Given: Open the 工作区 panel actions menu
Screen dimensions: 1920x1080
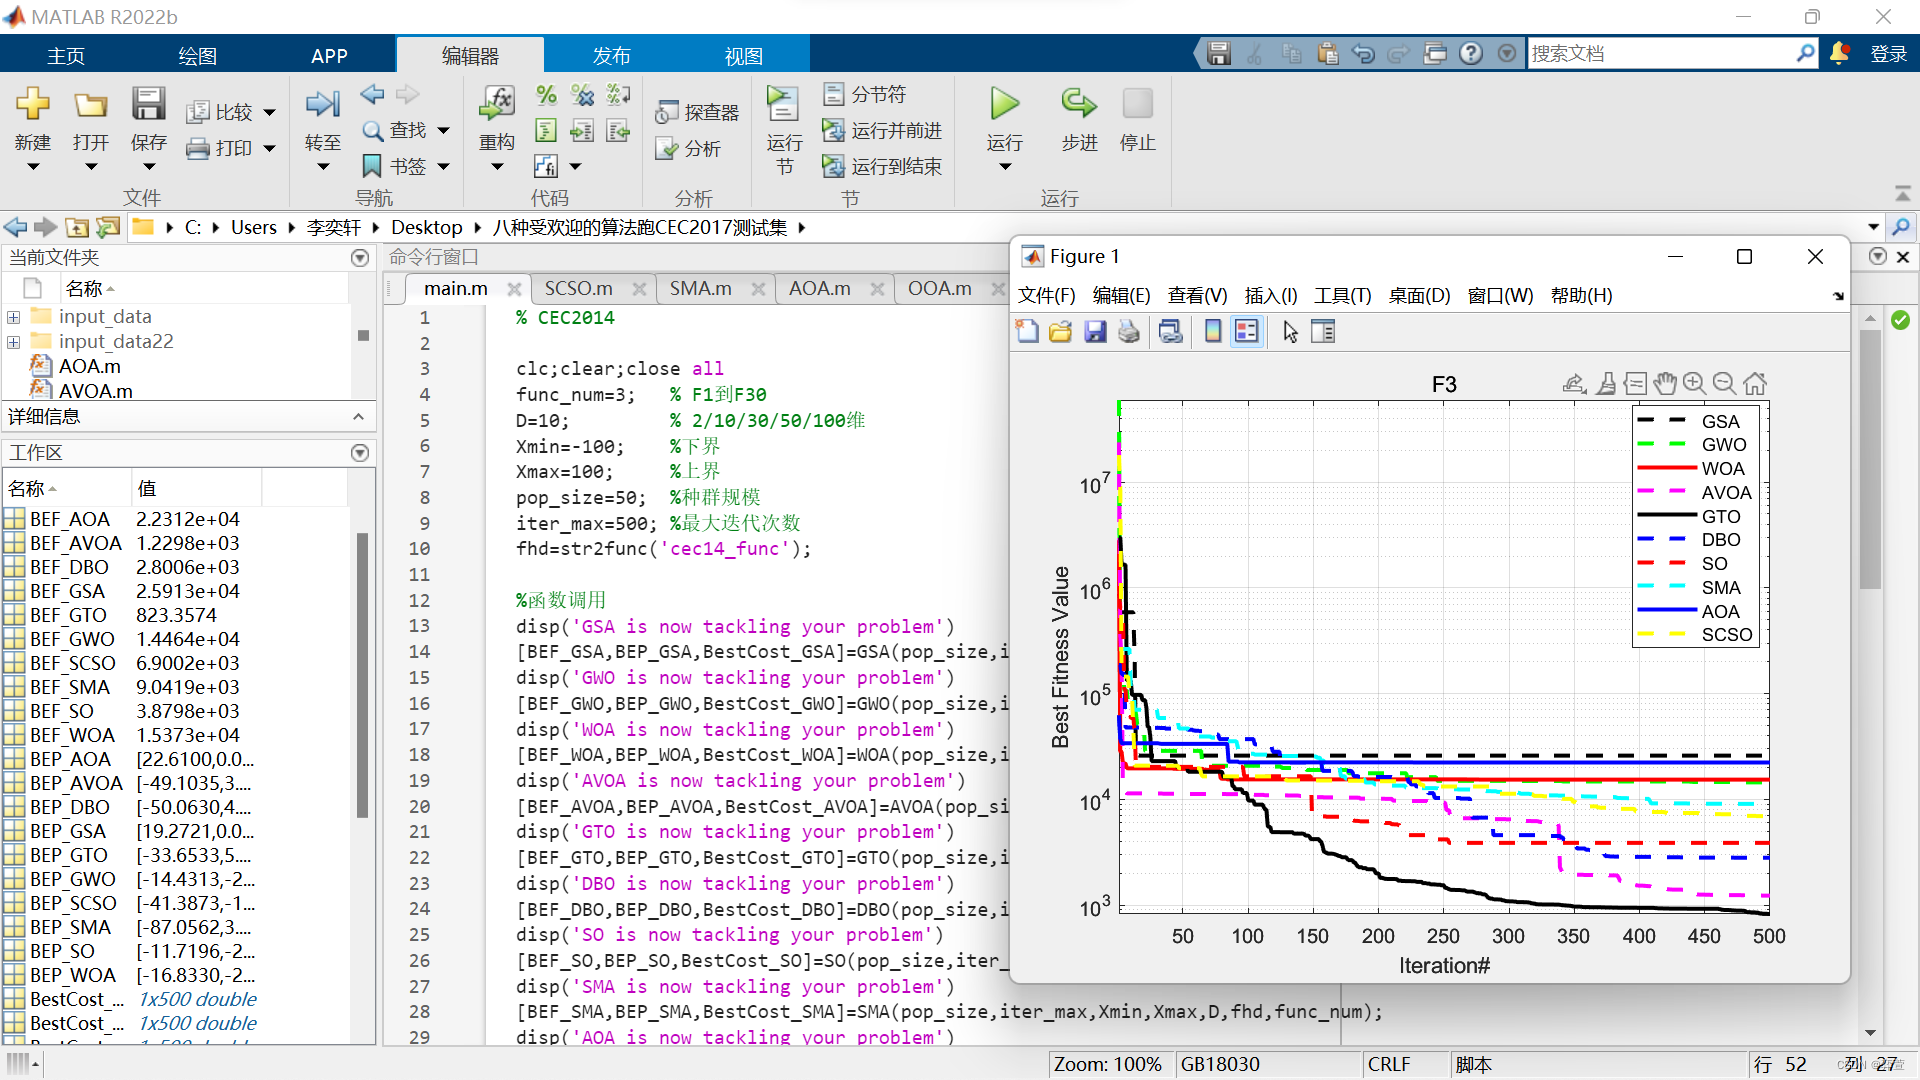Looking at the screenshot, I should click(x=360, y=453).
